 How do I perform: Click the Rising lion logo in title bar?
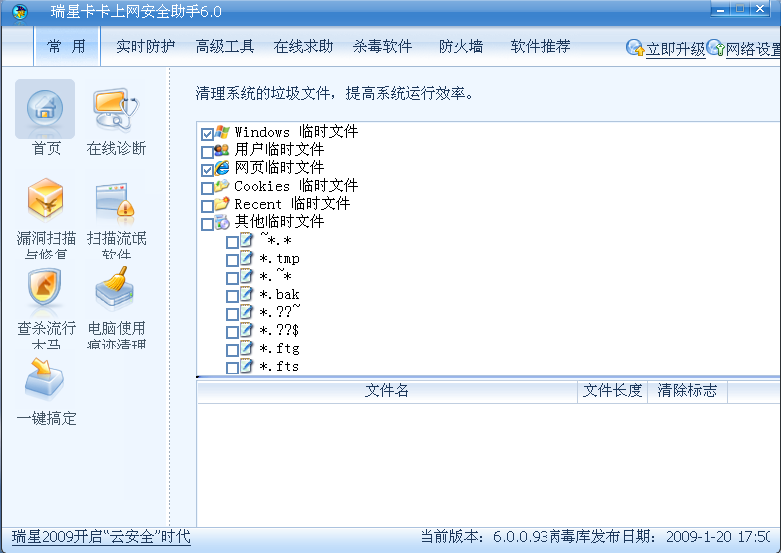click(x=20, y=11)
